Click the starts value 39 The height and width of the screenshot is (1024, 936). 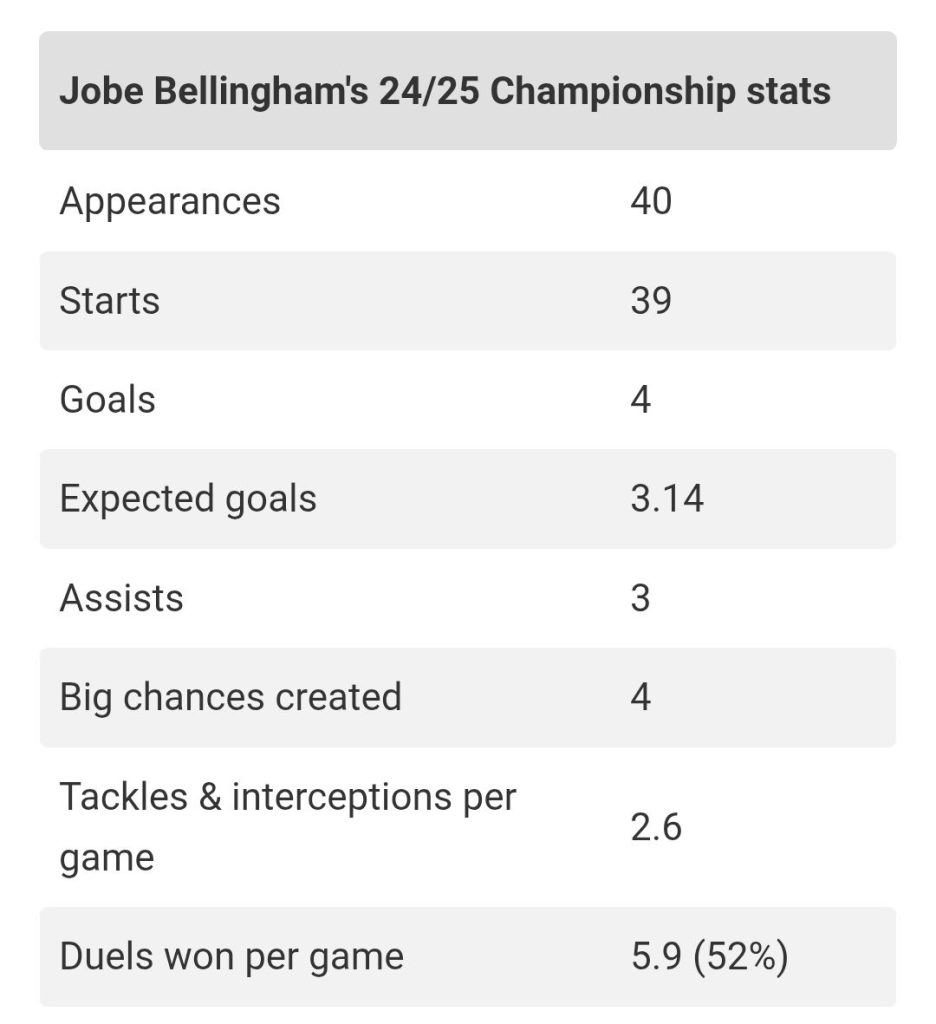pos(651,301)
